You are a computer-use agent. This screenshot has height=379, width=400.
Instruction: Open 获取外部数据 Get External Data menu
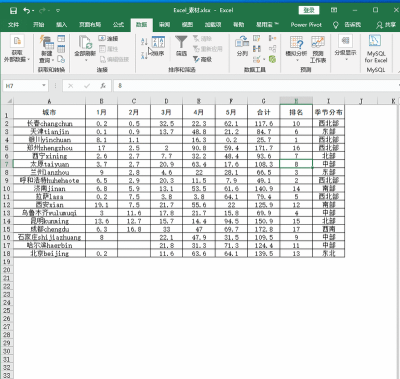pos(17,49)
